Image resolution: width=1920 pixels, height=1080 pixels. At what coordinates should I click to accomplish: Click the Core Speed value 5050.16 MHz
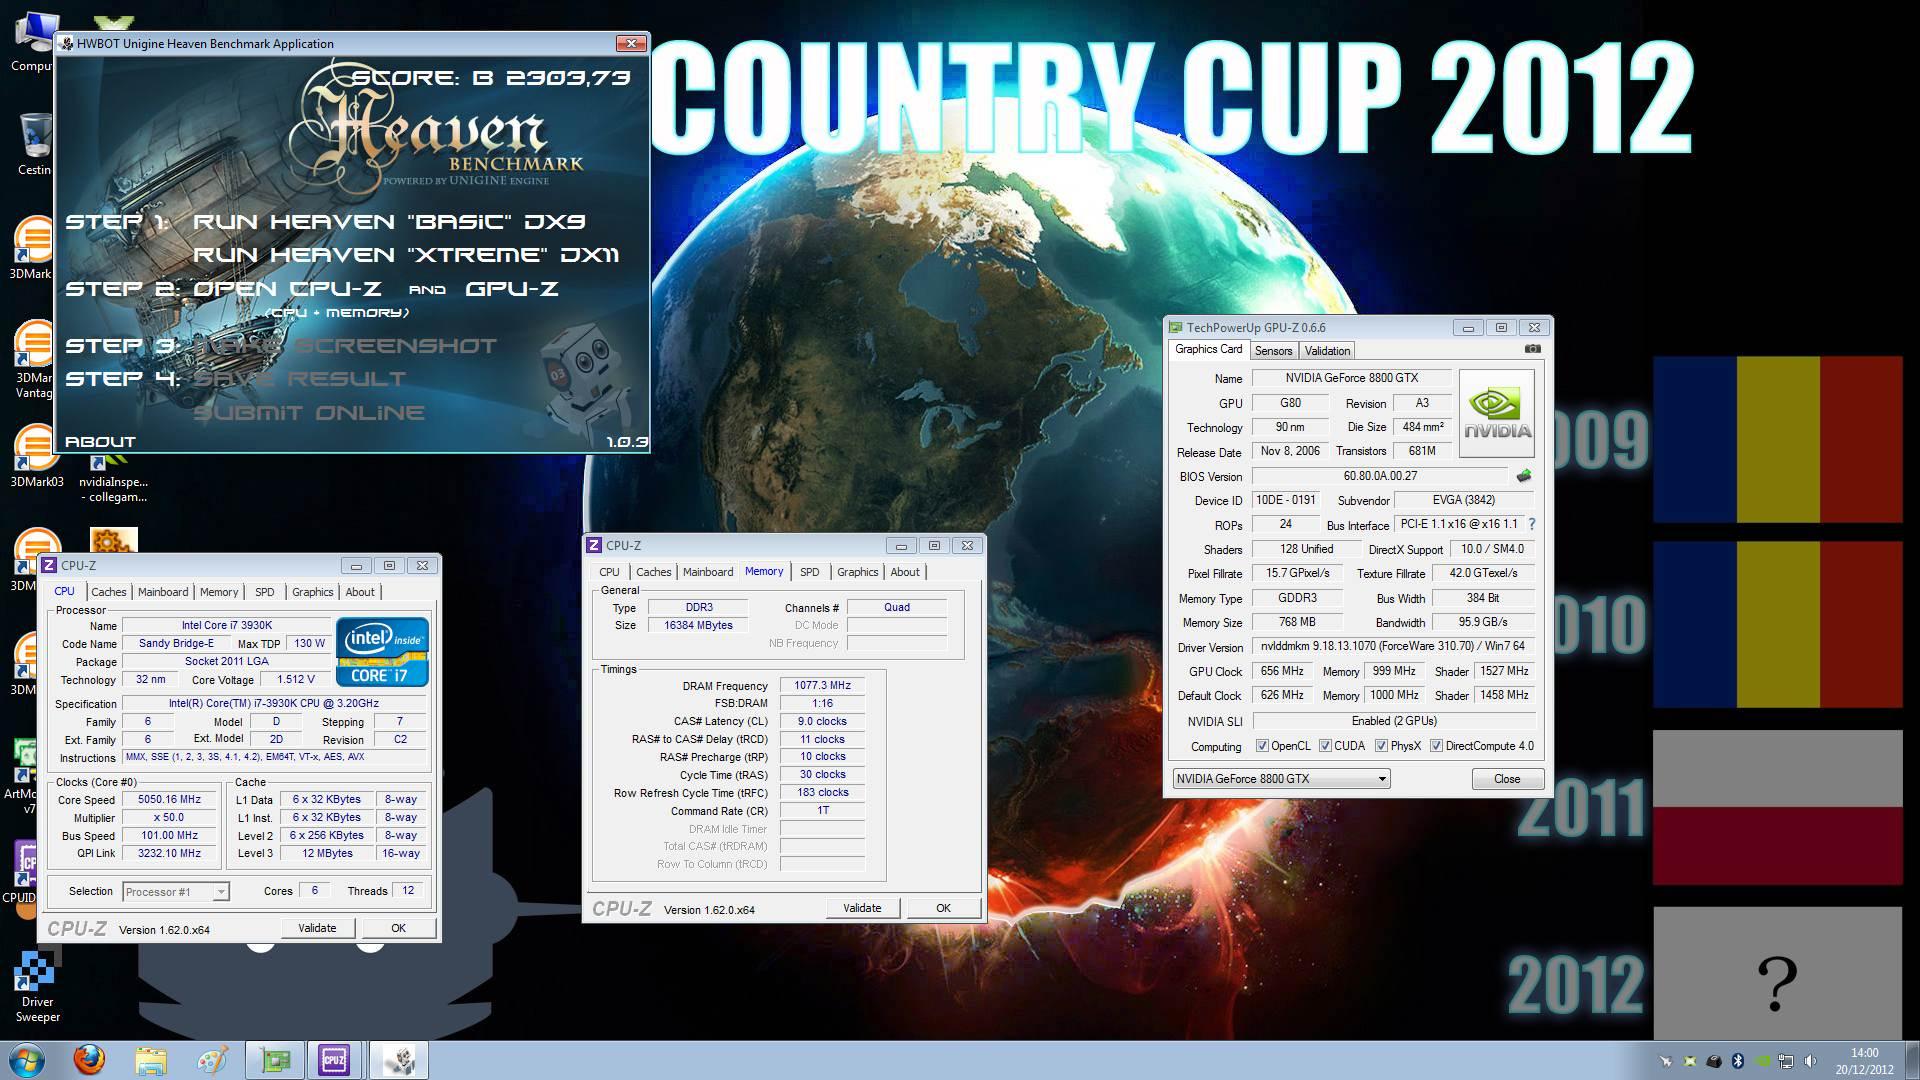click(169, 800)
